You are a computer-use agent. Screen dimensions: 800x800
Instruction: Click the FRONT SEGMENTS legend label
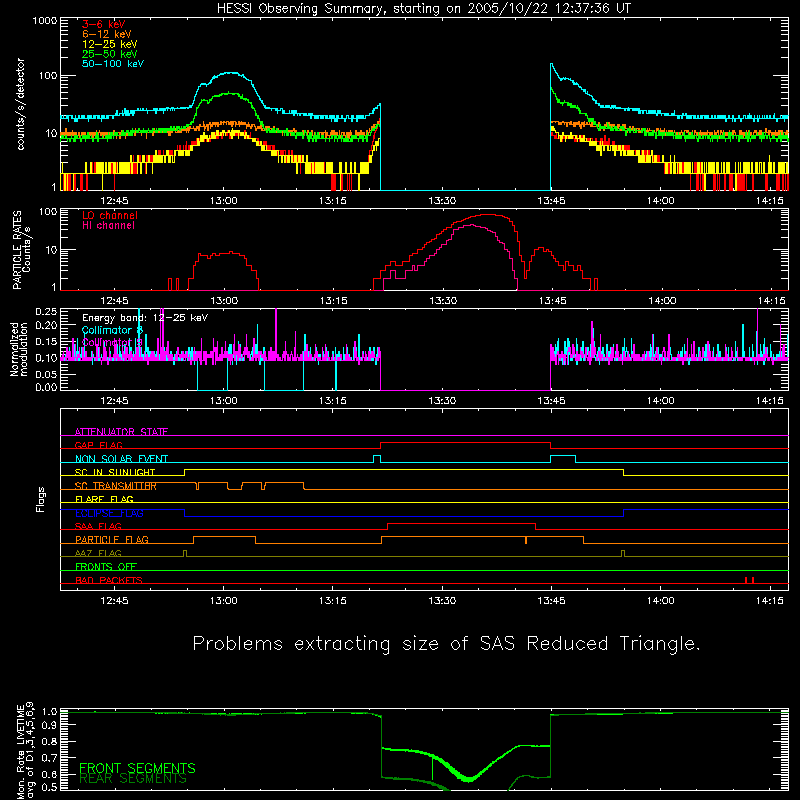coord(137,768)
